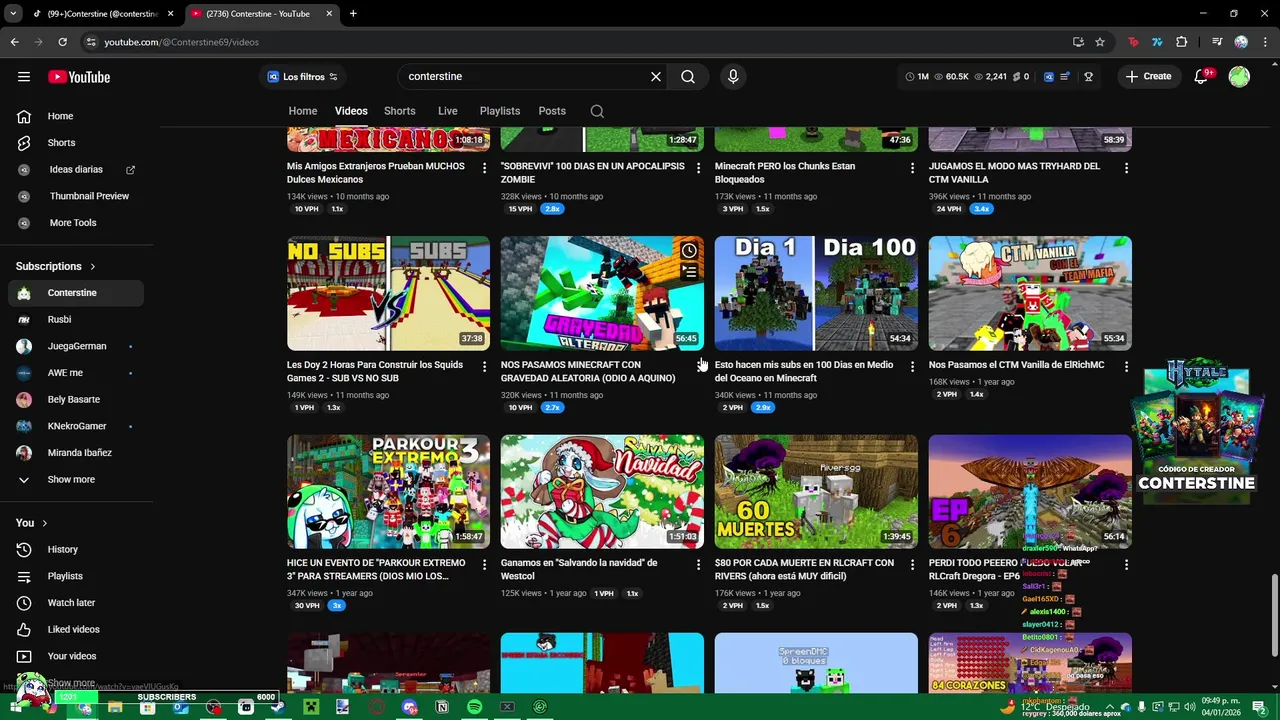Open the Playlists tab
The image size is (1280, 720).
coord(500,111)
